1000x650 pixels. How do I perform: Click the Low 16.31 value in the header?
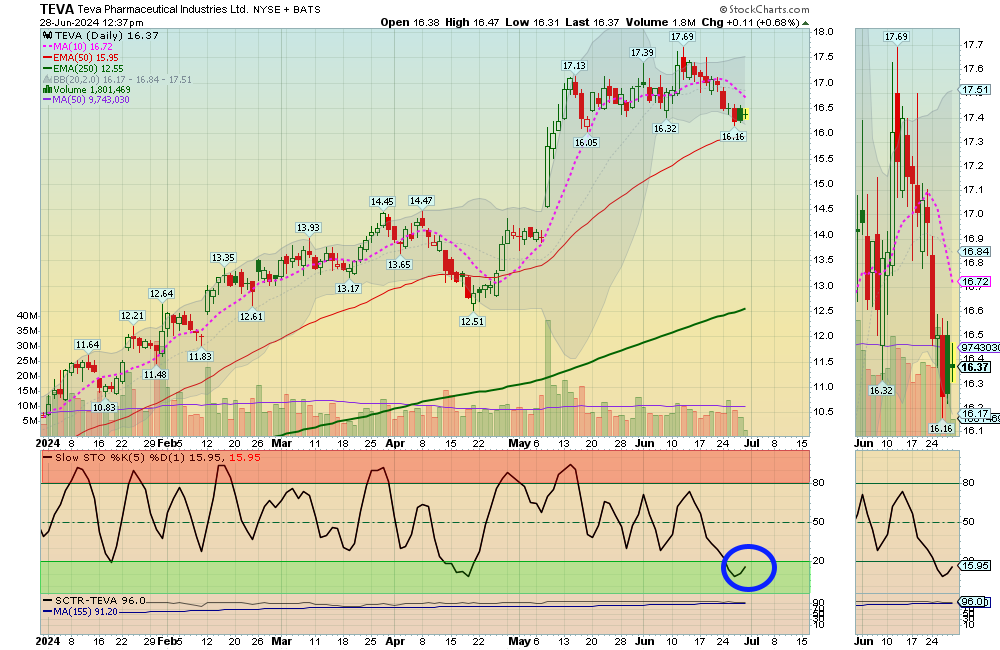pos(532,22)
